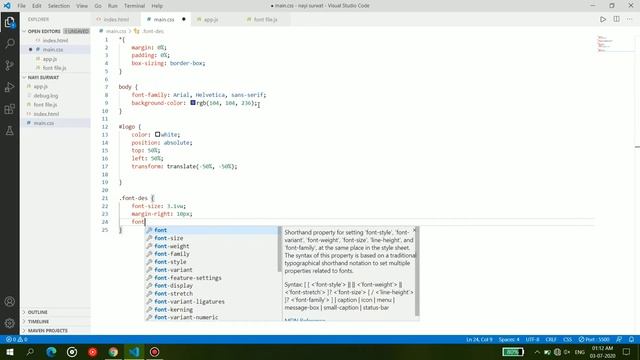Click the suggestion list scrollbar
This screenshot has height=360, width=640.
(x=280, y=249)
